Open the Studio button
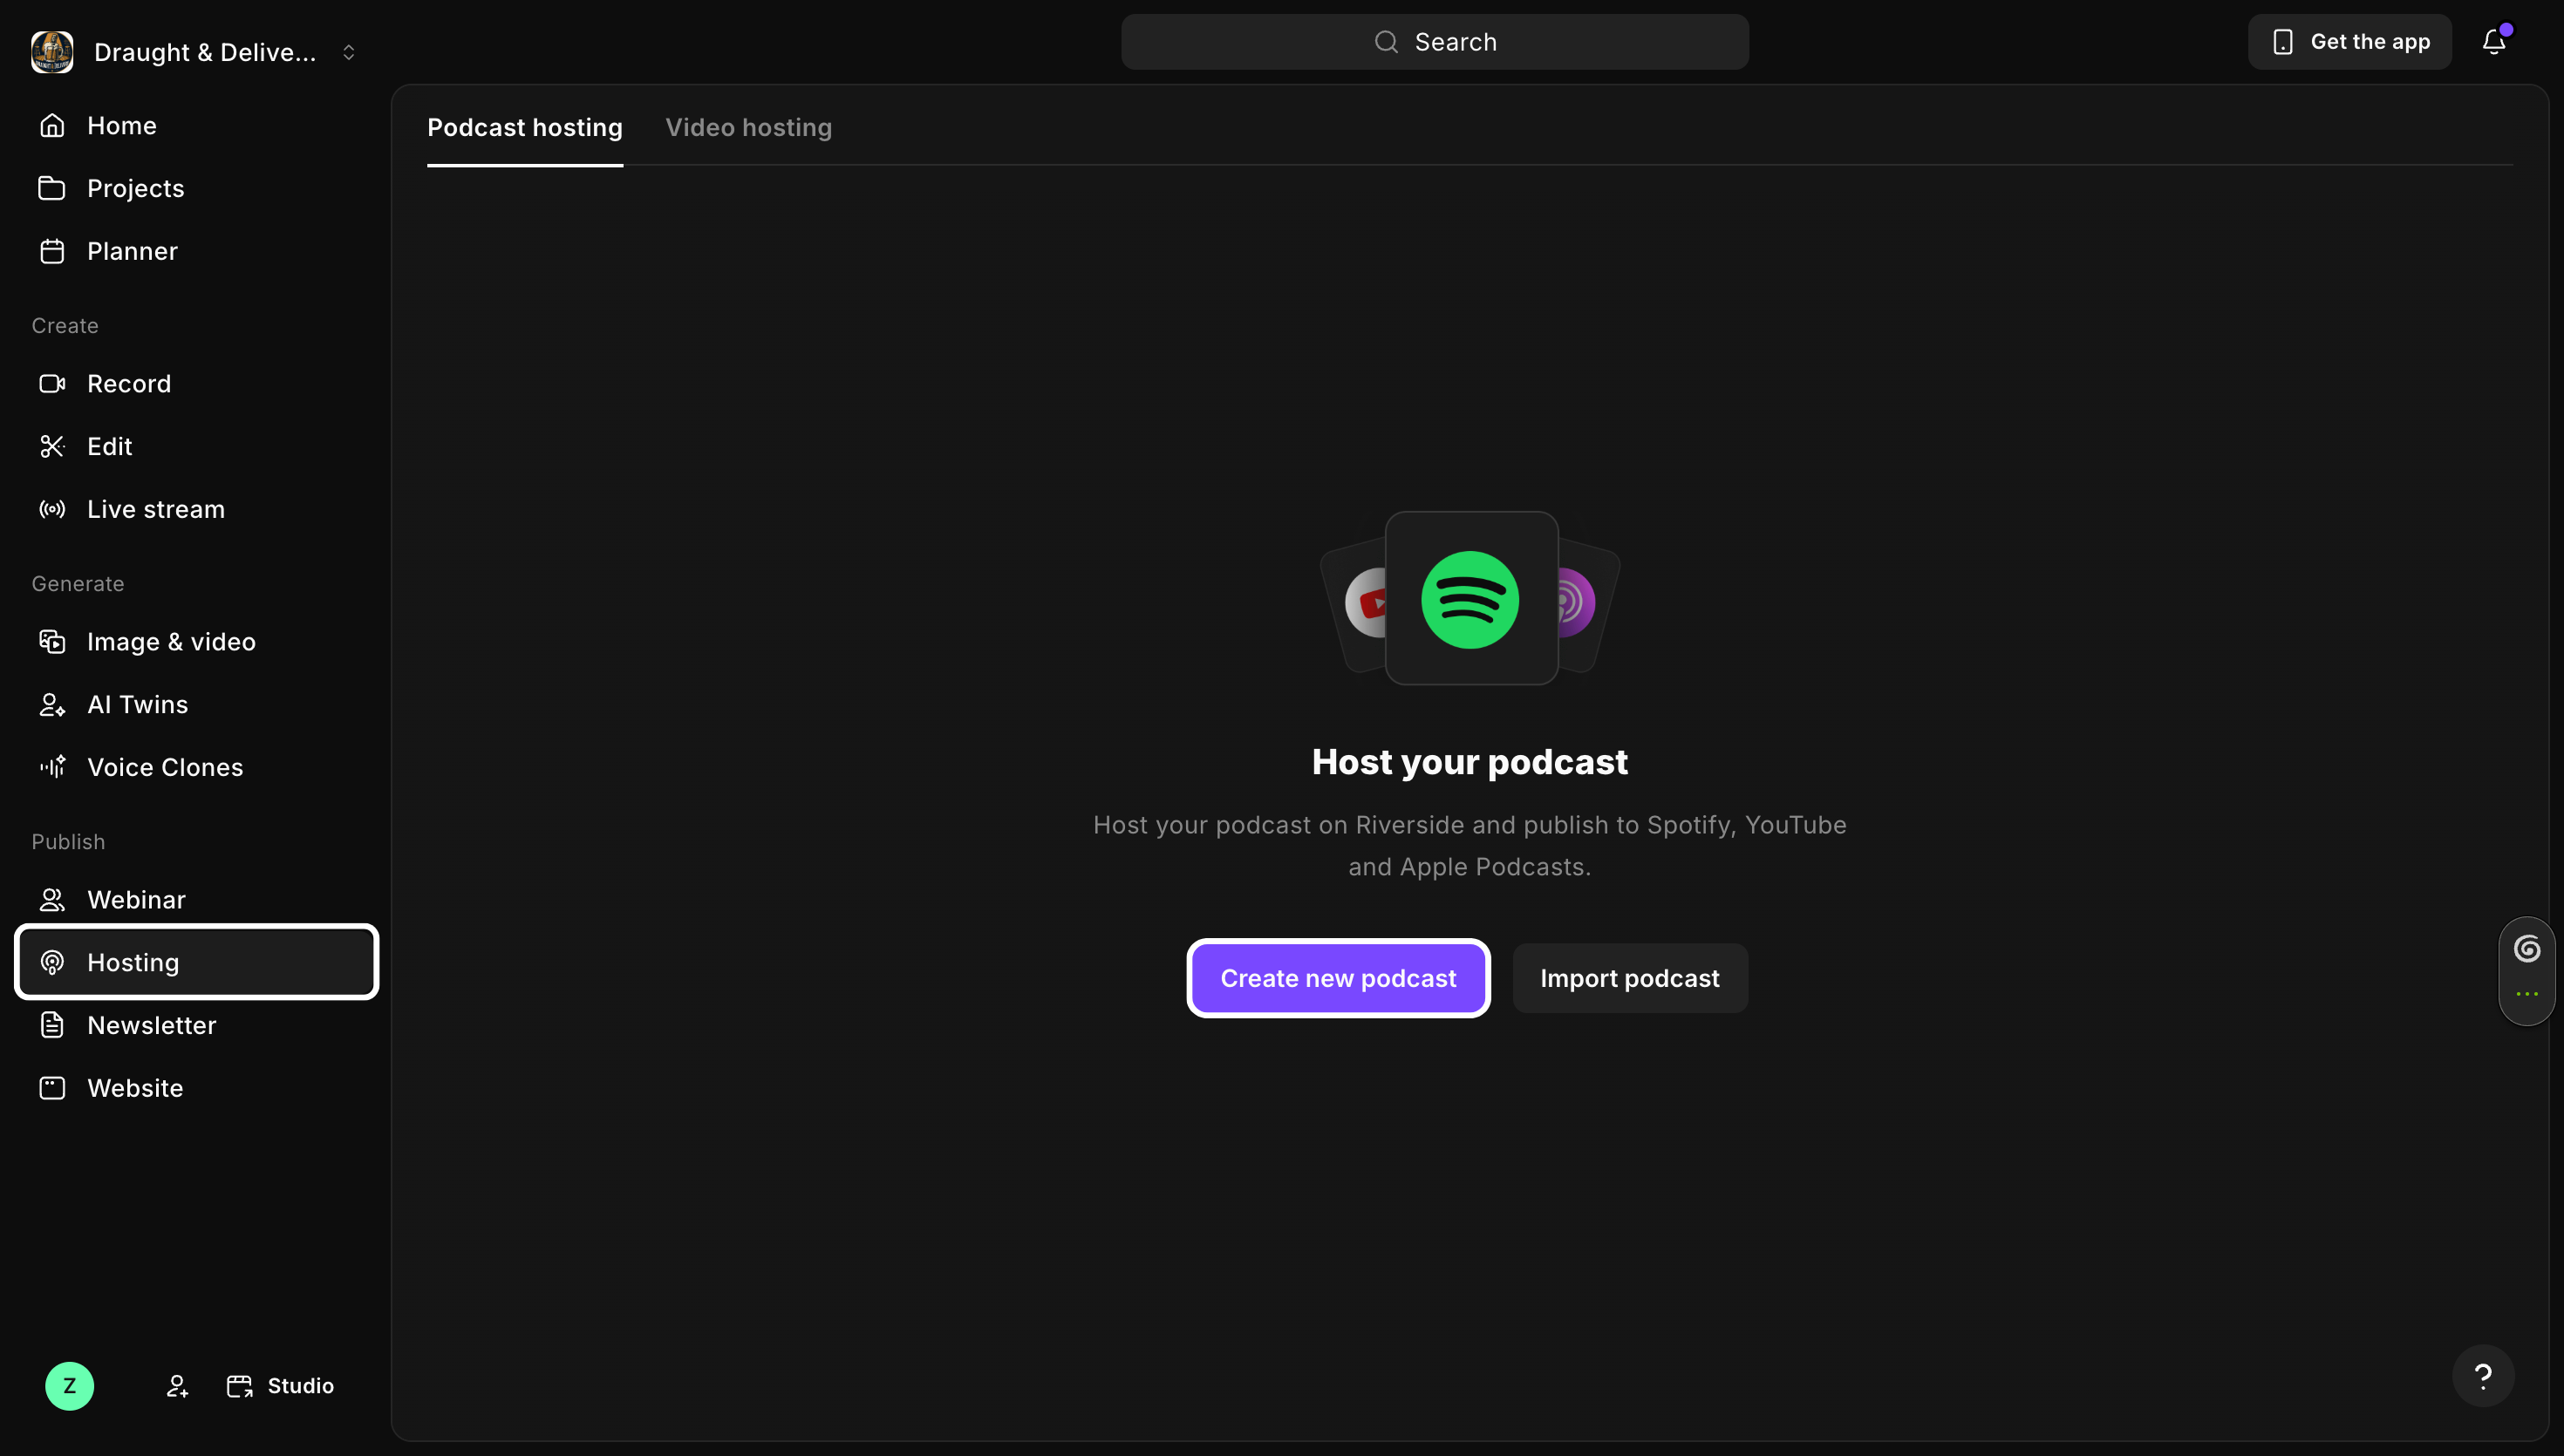The image size is (2564, 1456). click(x=281, y=1386)
